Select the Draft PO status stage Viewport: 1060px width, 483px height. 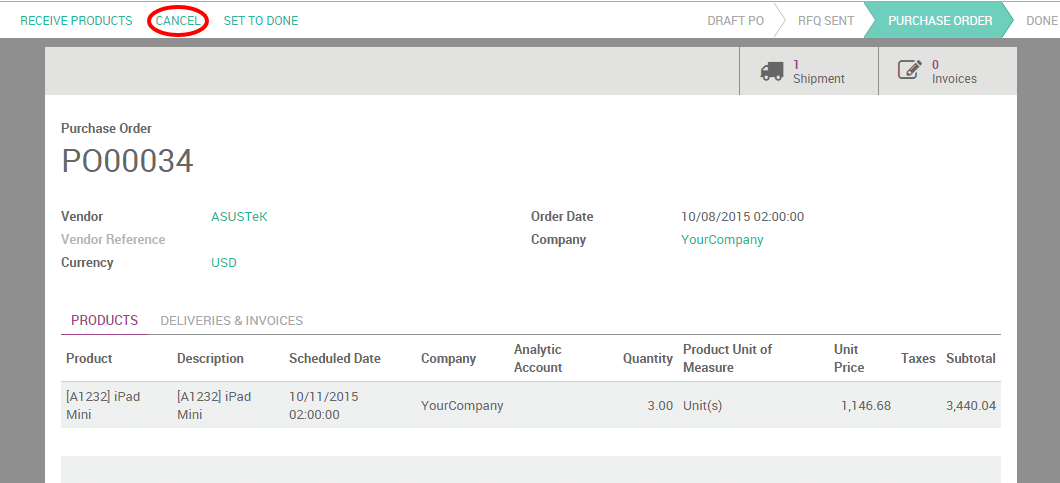pyautogui.click(x=735, y=21)
